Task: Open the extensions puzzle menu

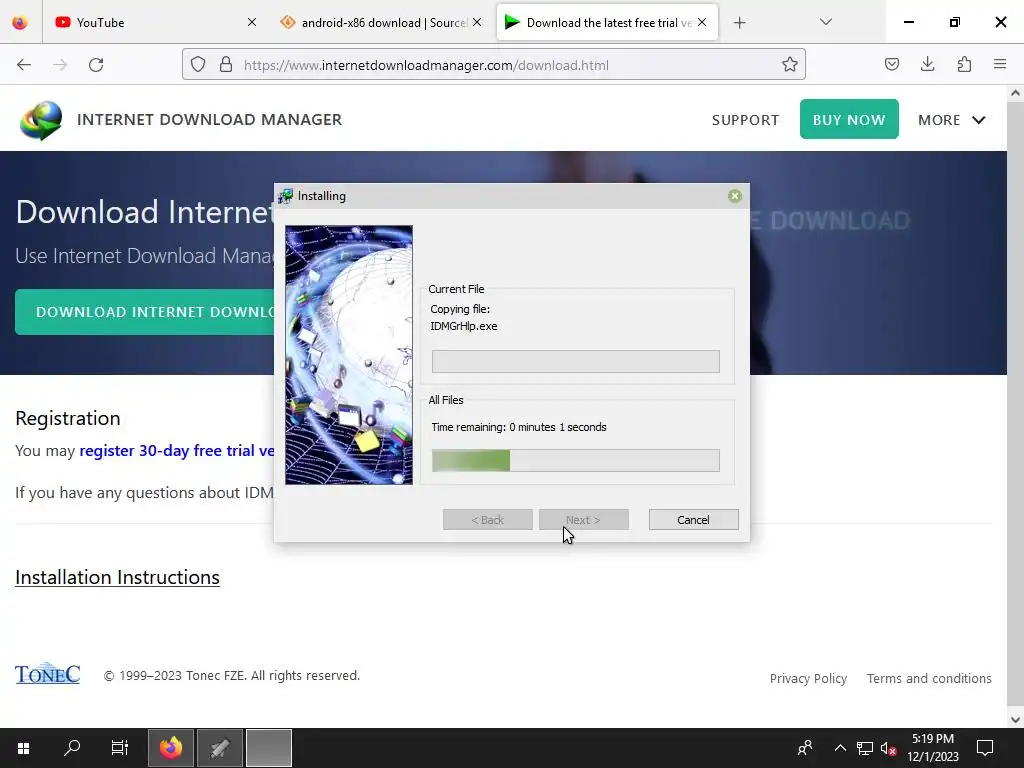Action: (x=964, y=64)
